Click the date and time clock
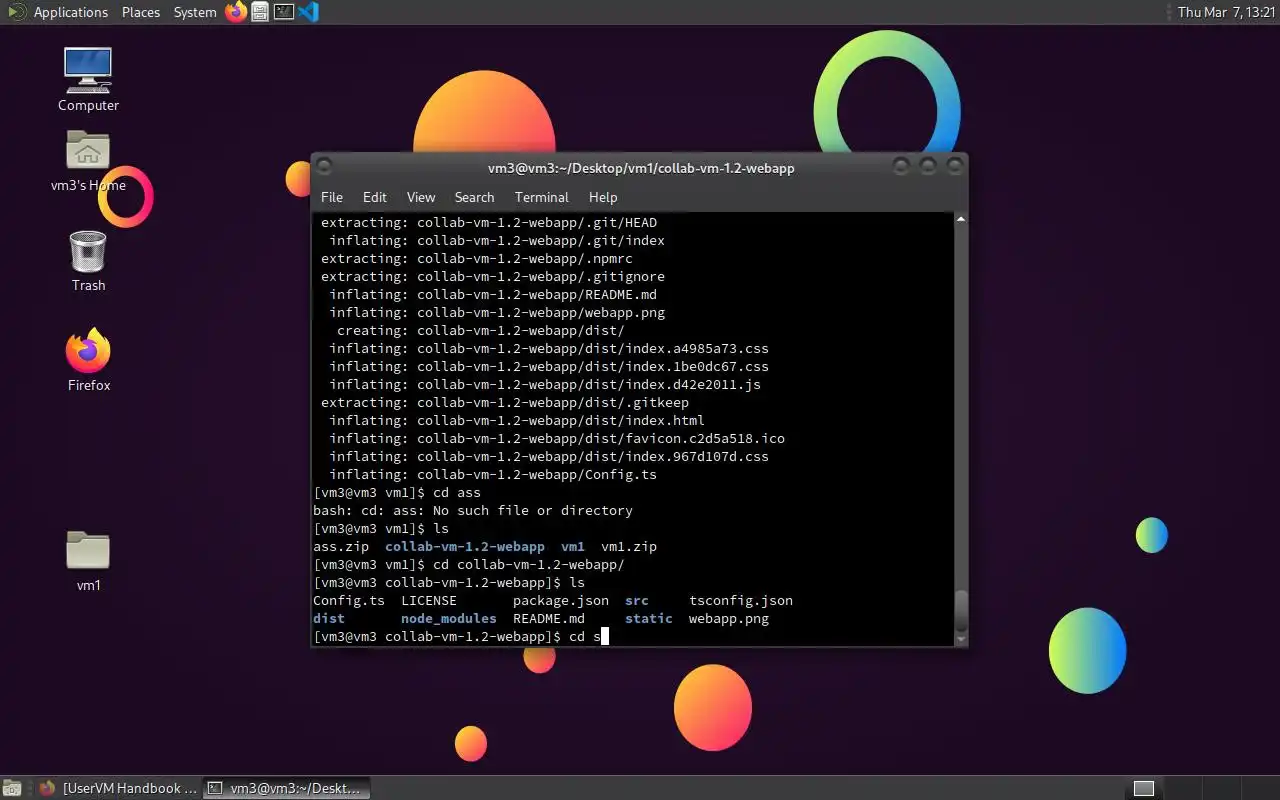This screenshot has width=1280, height=800. coord(1226,12)
